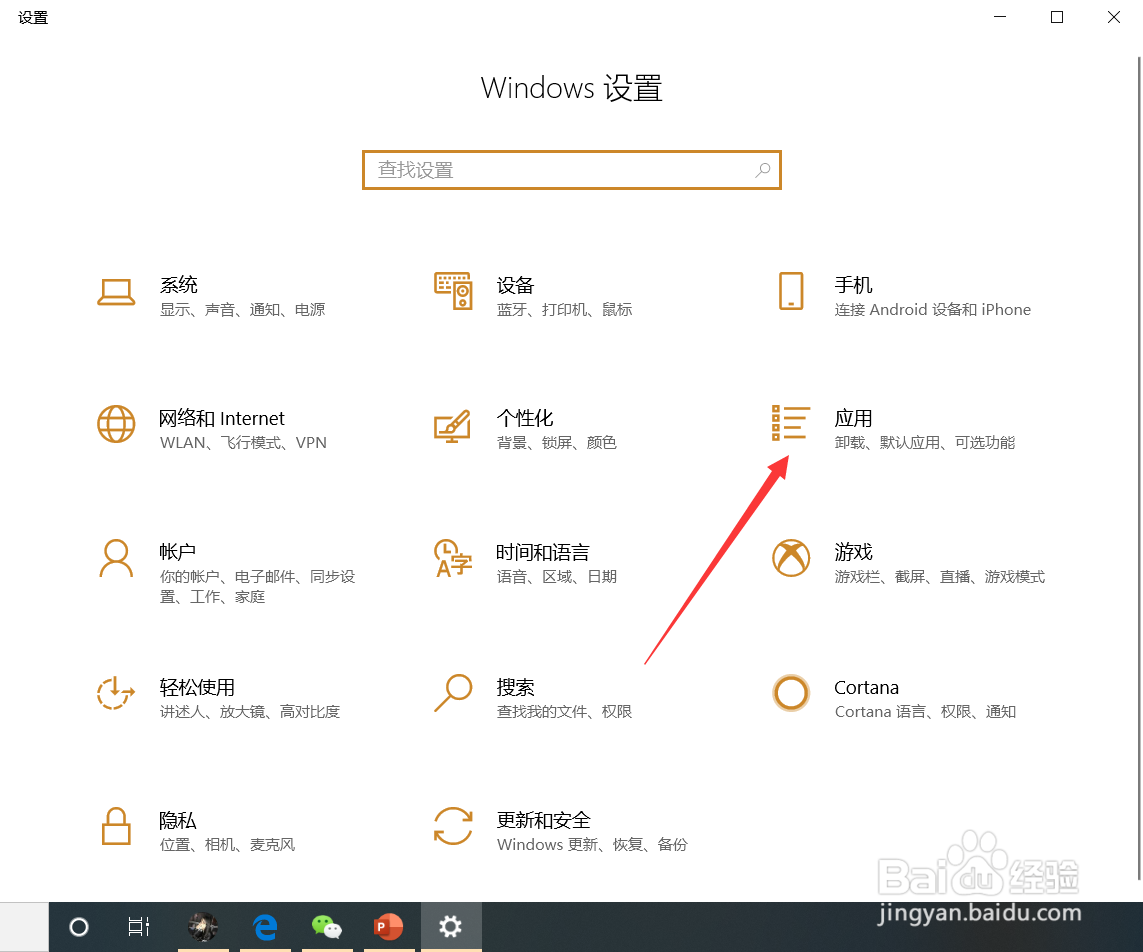This screenshot has width=1143, height=952.
Task: Open the 搜索 magnifier category icon
Action: (453, 692)
